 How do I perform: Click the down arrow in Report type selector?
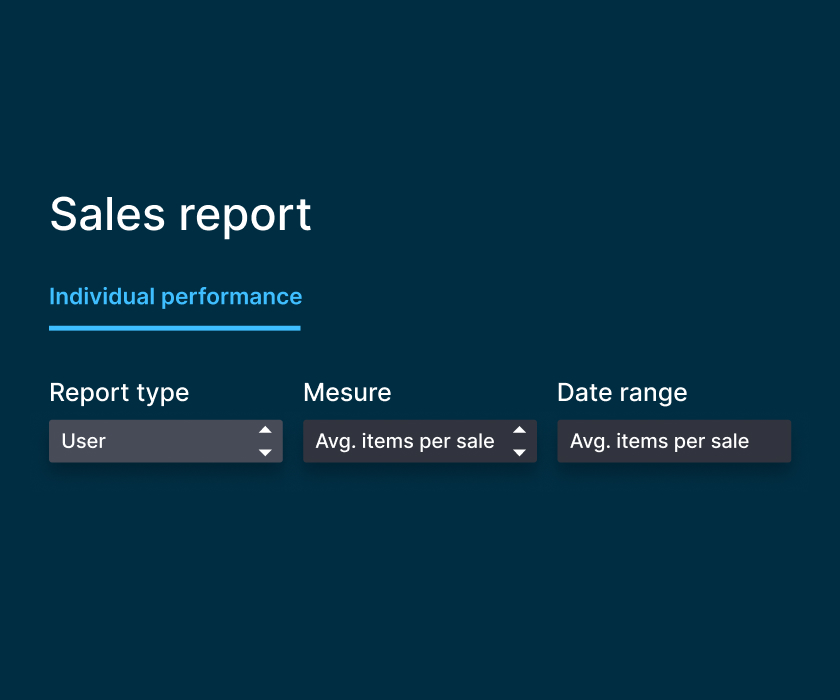coord(265,453)
